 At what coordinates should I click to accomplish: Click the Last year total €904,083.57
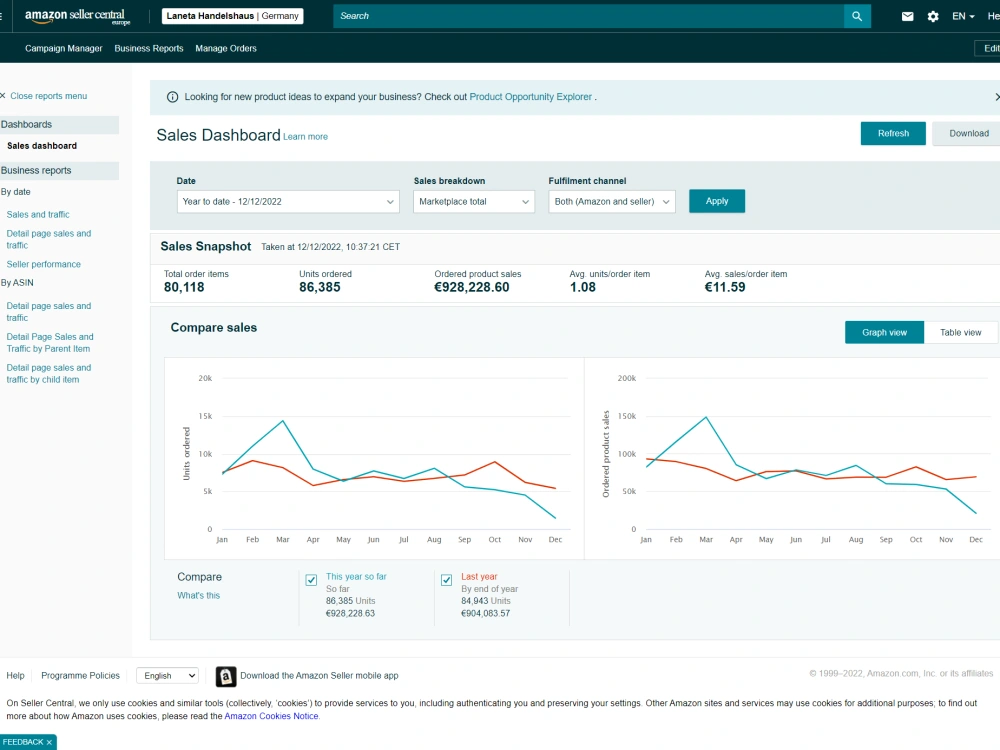[x=485, y=614]
